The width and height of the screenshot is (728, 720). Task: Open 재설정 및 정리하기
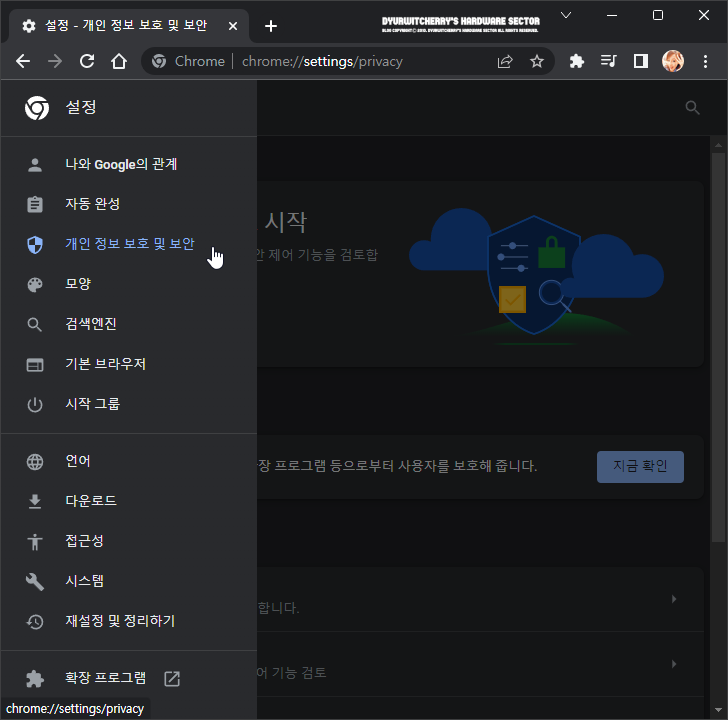tap(129, 621)
